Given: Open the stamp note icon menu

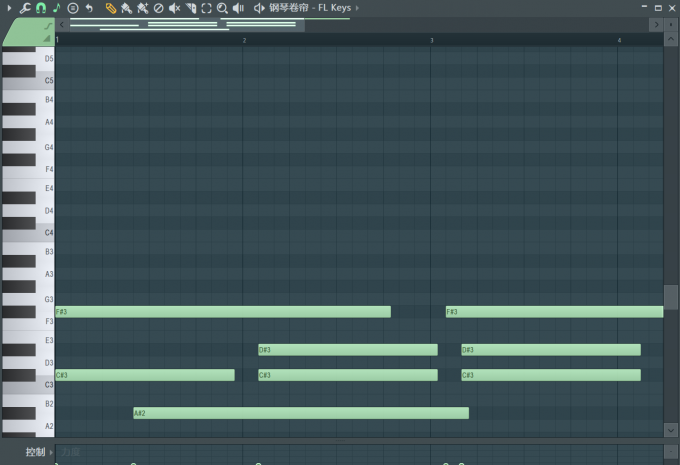Looking at the screenshot, I should coord(56,8).
